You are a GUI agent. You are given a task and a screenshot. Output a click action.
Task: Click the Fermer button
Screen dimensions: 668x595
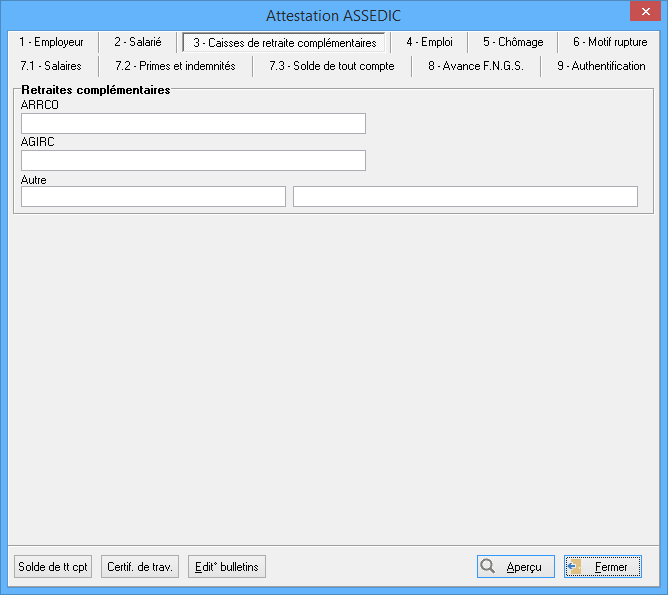click(603, 566)
